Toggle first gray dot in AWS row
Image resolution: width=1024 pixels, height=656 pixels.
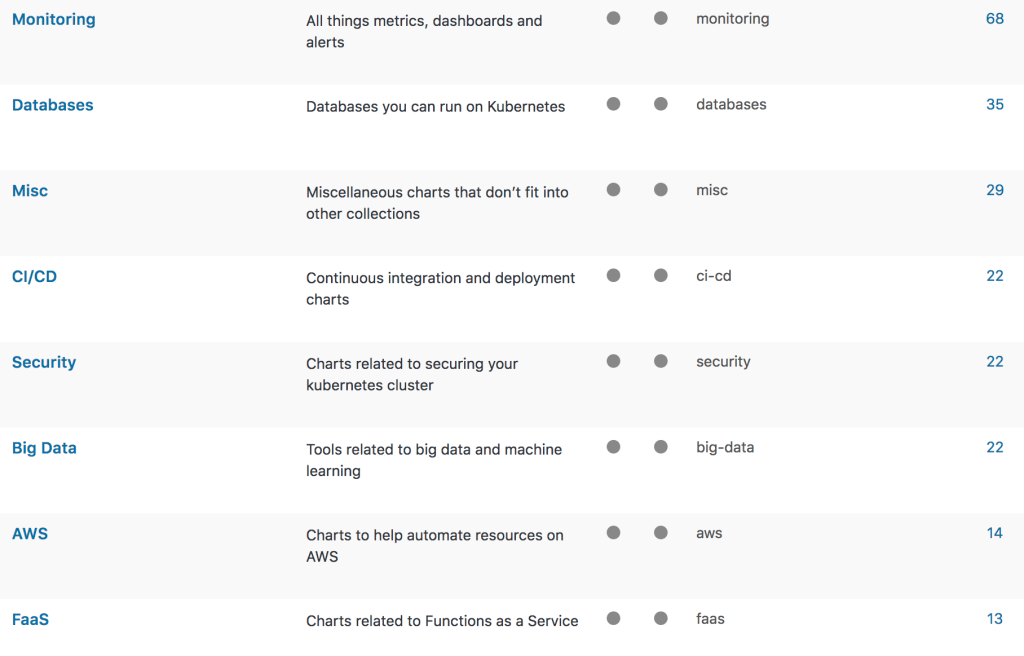pos(613,533)
